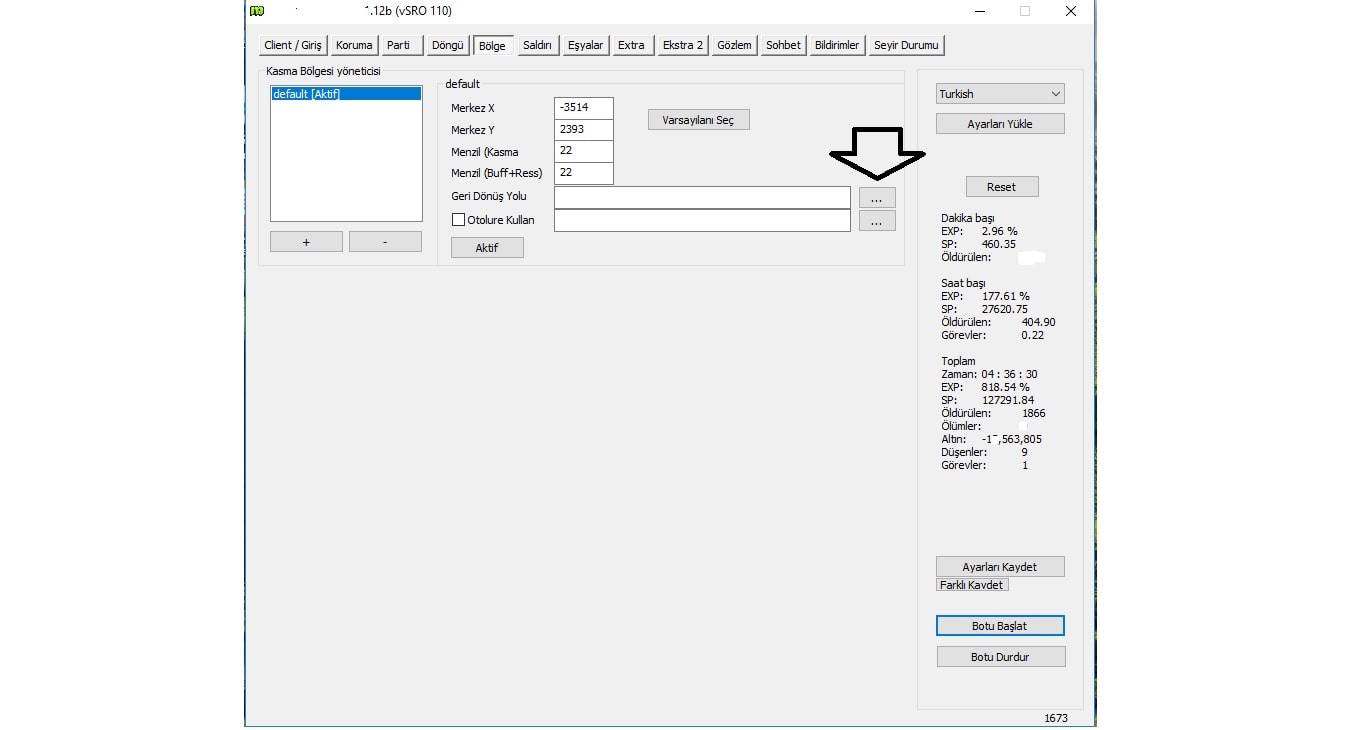Click the status bar number 1673
This screenshot has width=1360, height=730.
pos(1056,719)
